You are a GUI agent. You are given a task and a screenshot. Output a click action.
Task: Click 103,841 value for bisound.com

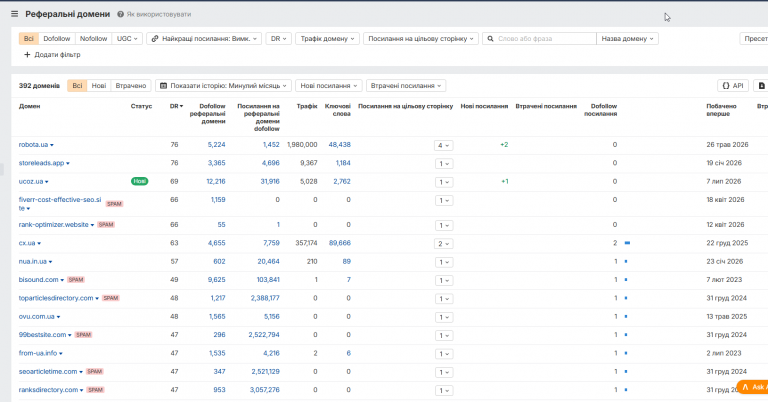click(x=268, y=280)
